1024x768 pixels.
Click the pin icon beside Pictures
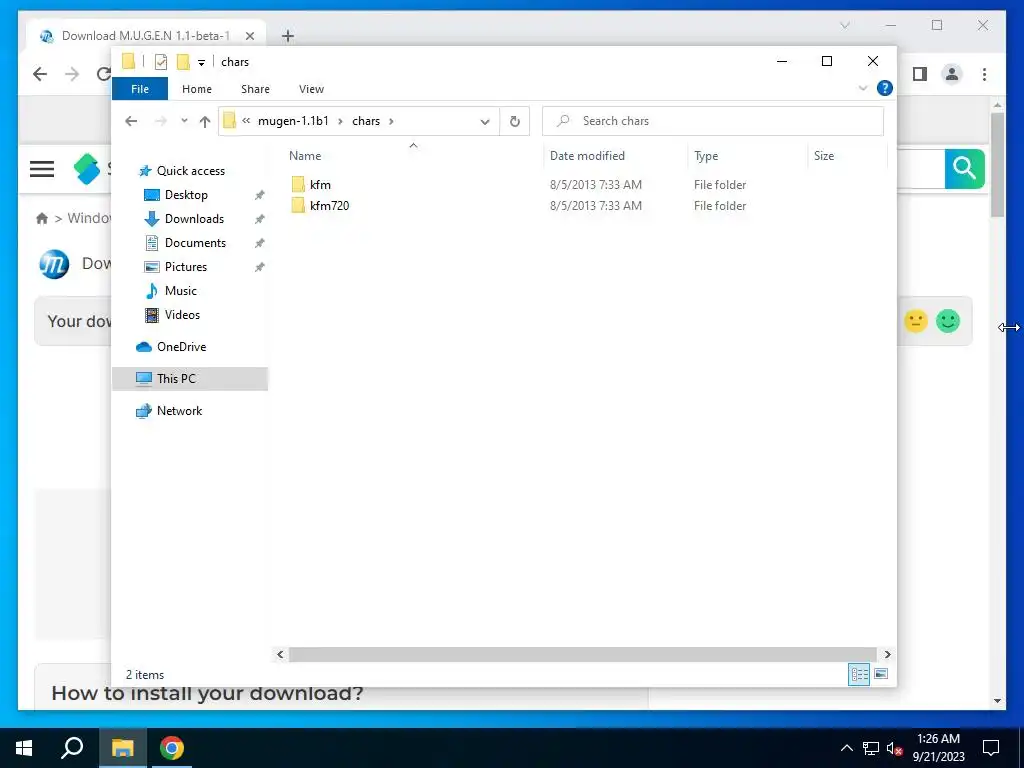click(x=259, y=267)
